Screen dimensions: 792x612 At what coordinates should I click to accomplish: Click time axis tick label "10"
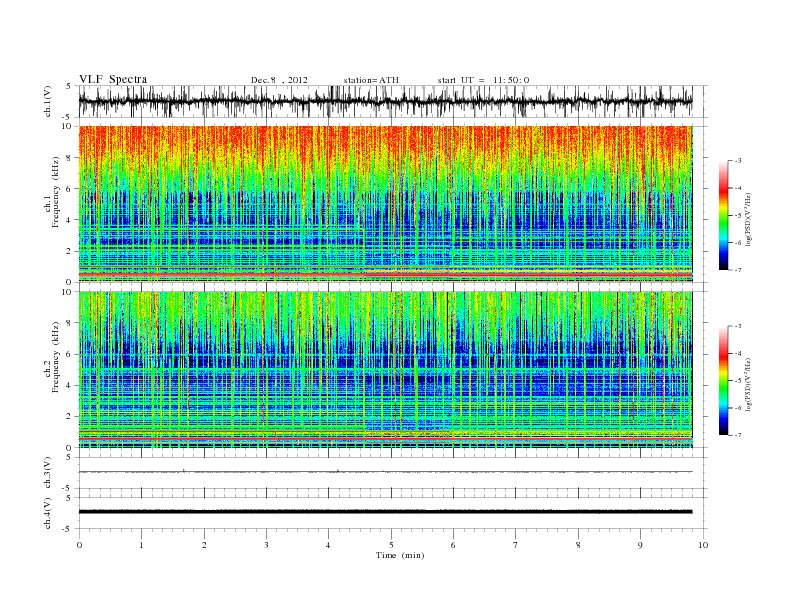click(703, 545)
